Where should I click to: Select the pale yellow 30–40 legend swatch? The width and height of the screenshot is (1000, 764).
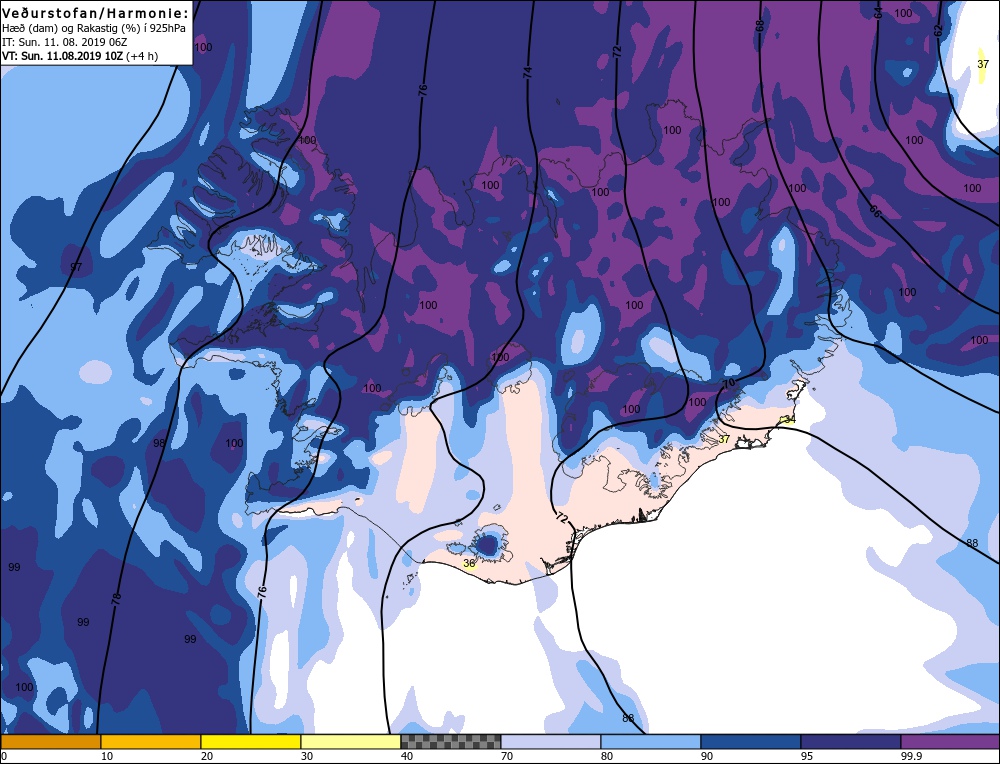click(351, 741)
